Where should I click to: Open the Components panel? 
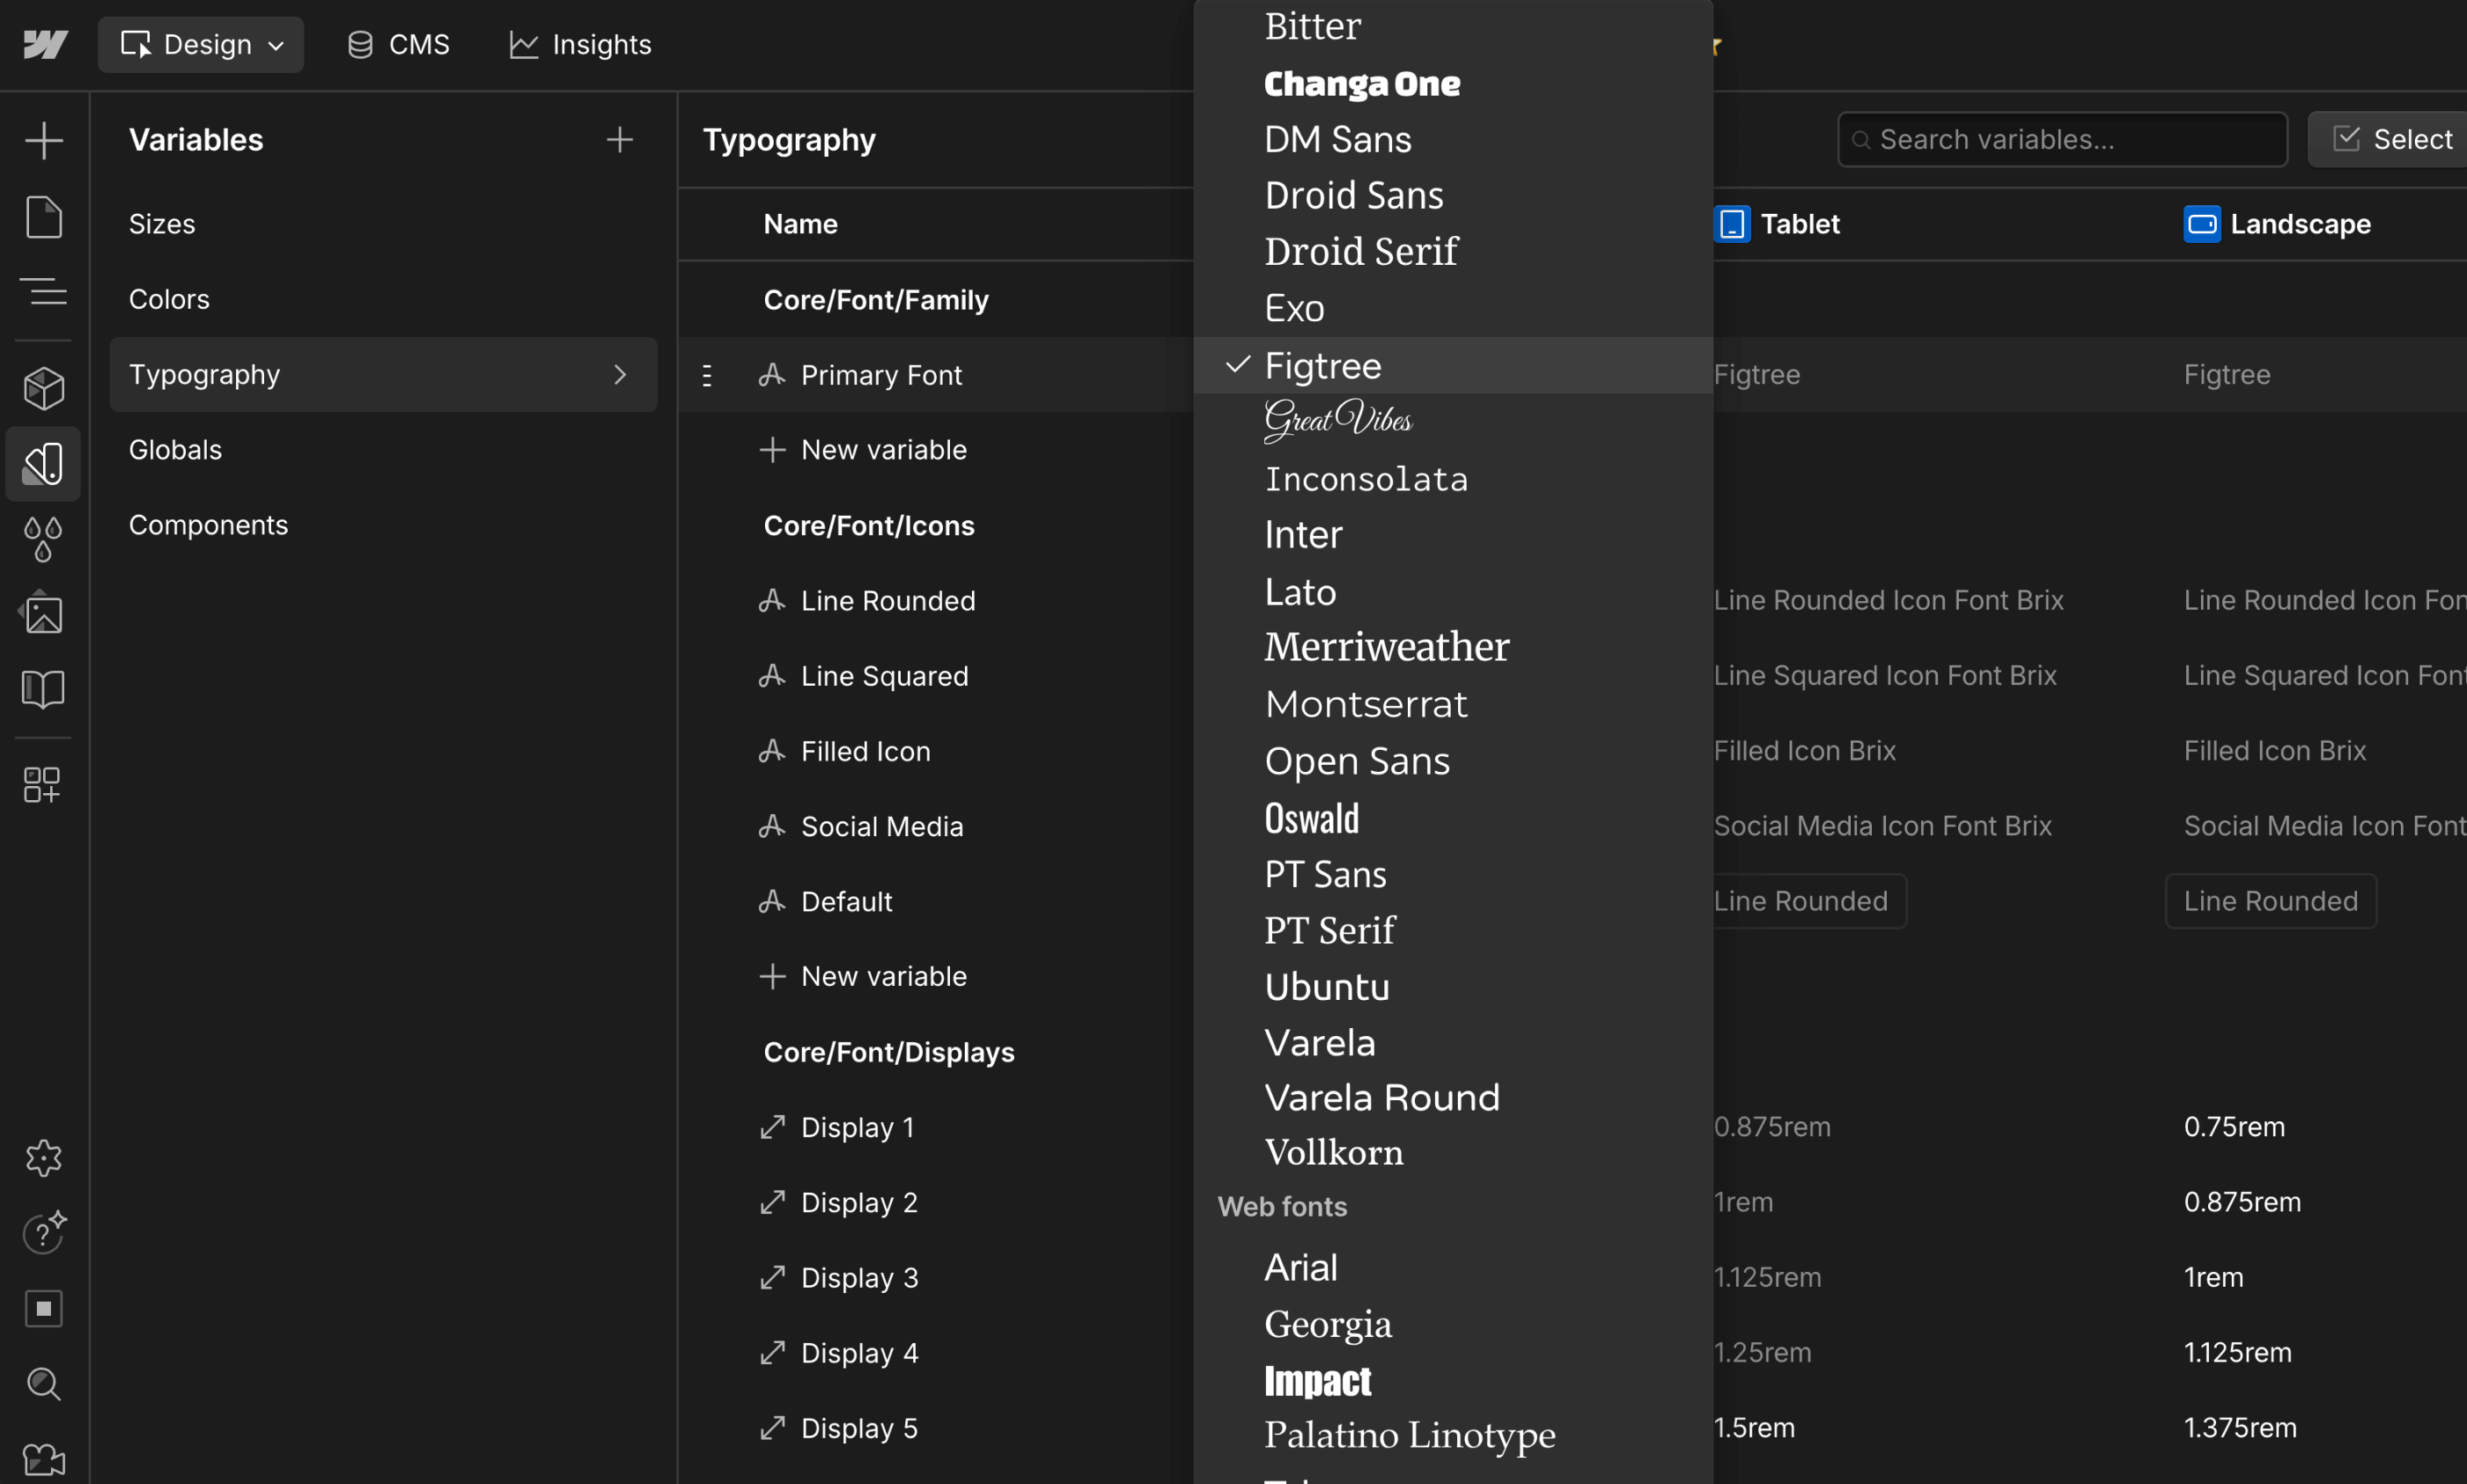tap(44, 388)
